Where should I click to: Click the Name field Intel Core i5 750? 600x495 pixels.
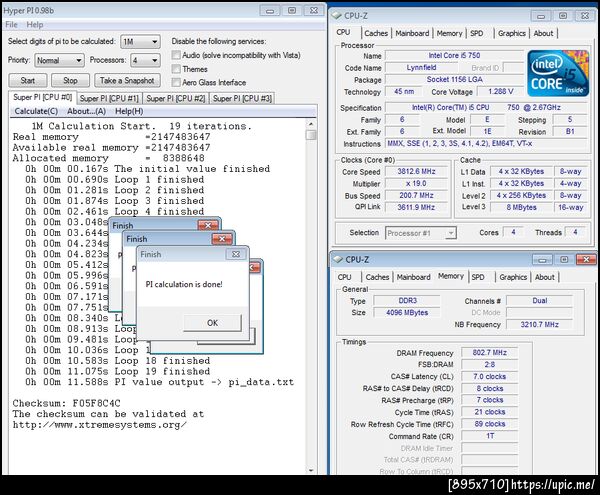click(x=454, y=55)
